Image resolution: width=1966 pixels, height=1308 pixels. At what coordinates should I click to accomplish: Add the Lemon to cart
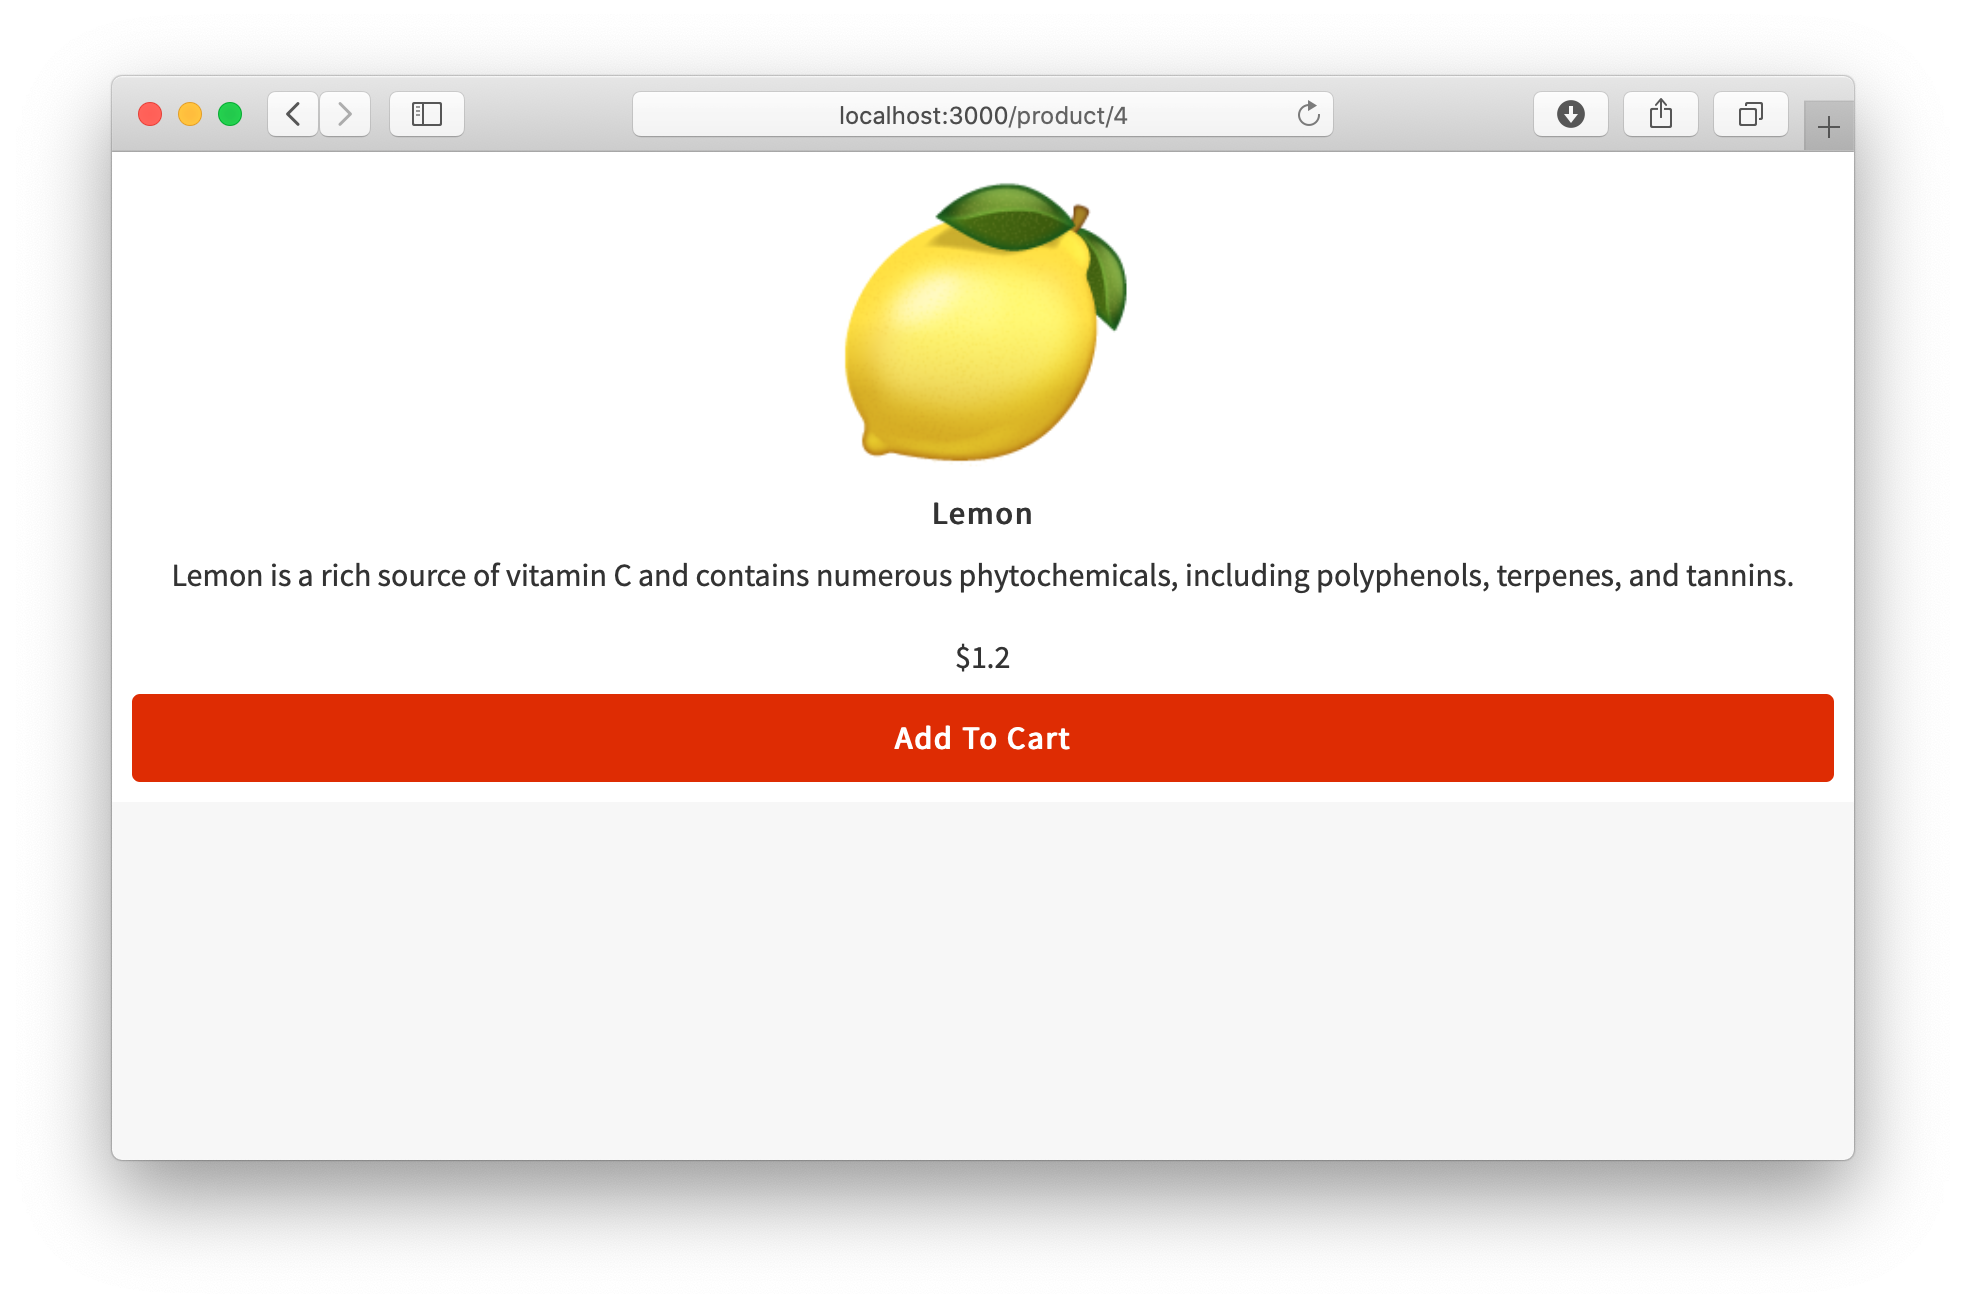pos(982,738)
